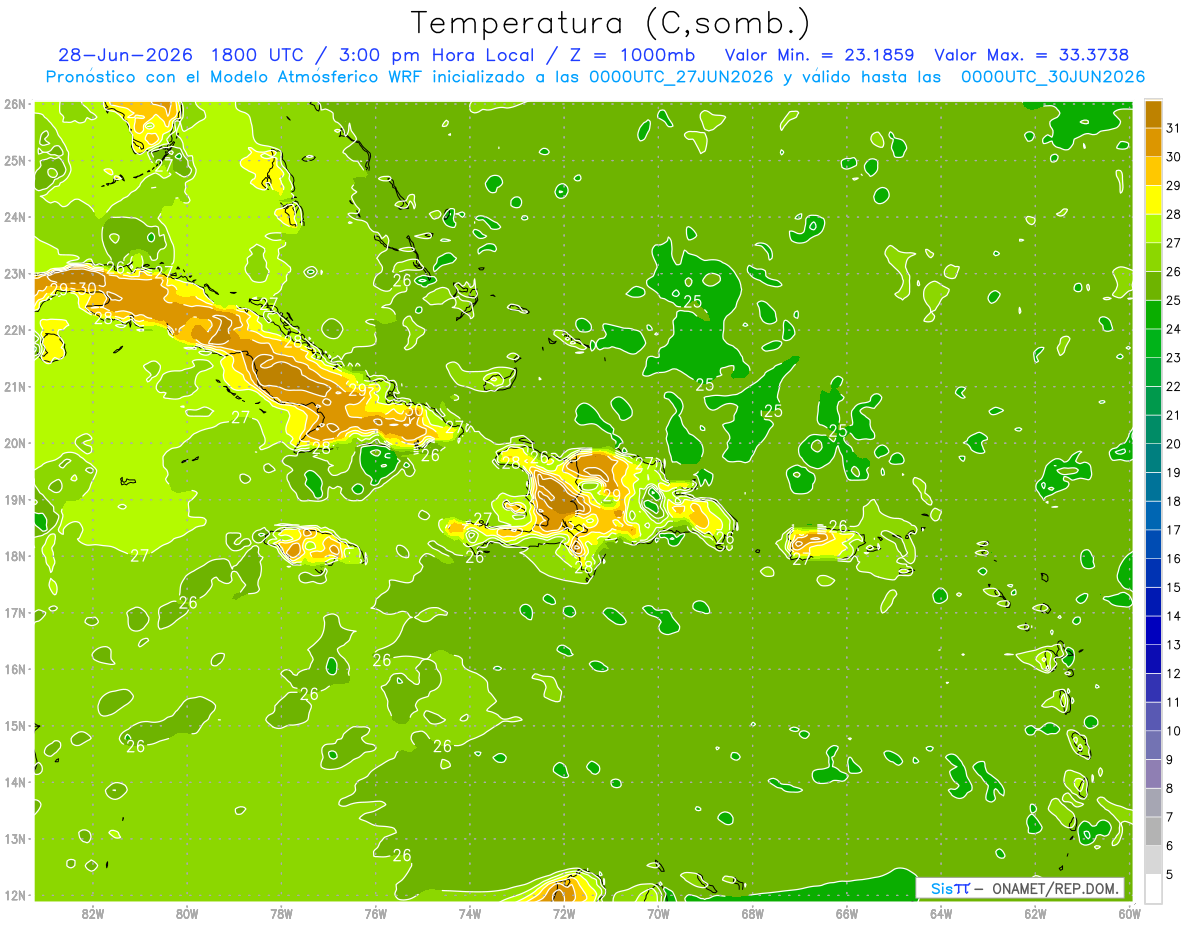This screenshot has width=1200, height=927.
Task: Click the "15N" latitude axis label
Action: [x=14, y=725]
